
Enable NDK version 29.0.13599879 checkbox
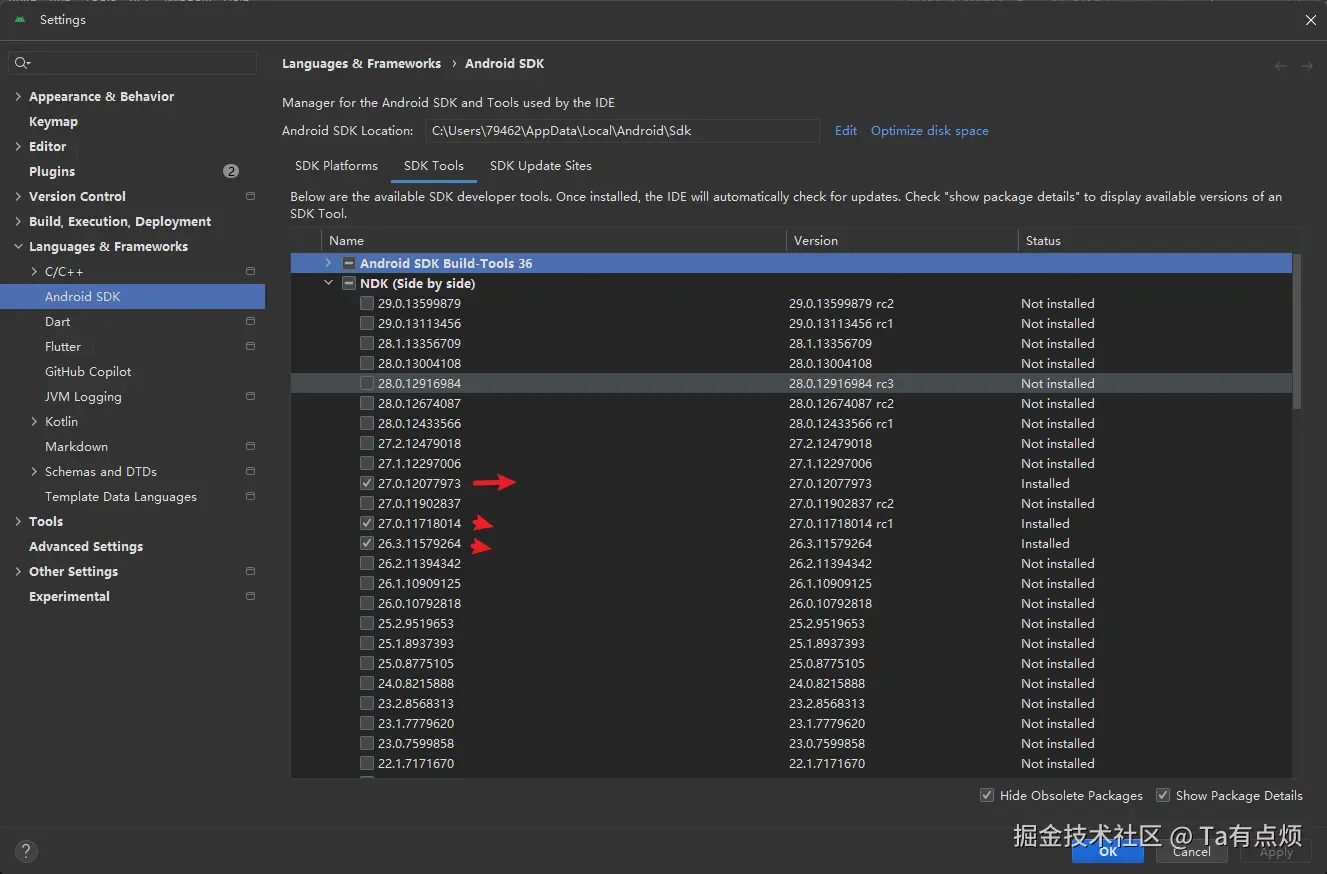[366, 303]
